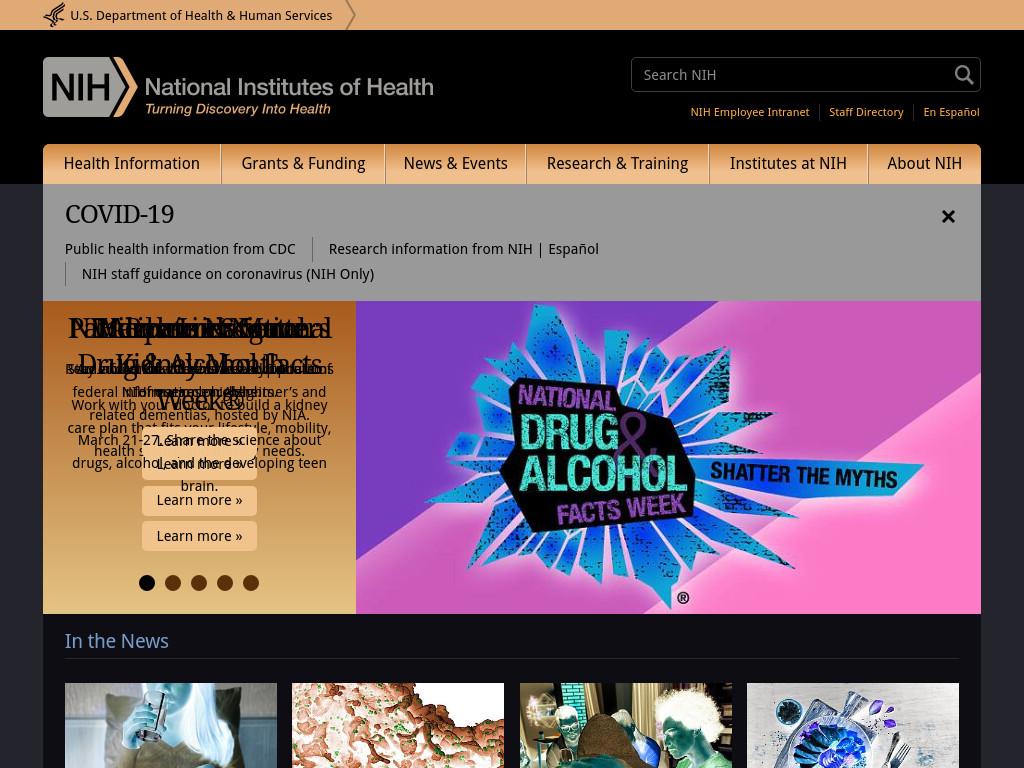This screenshot has width=1024, height=768.
Task: Open the Staff Directory link
Action: click(866, 112)
